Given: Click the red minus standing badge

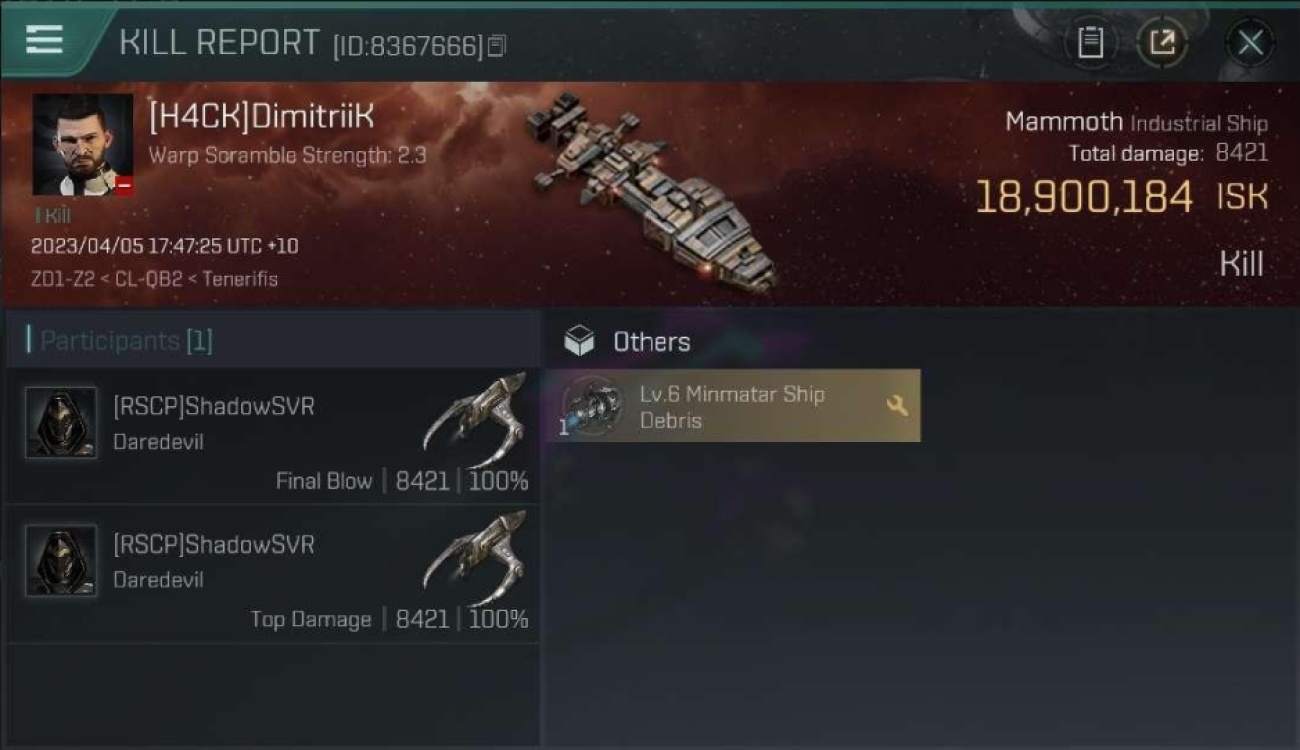Looking at the screenshot, I should click(124, 186).
